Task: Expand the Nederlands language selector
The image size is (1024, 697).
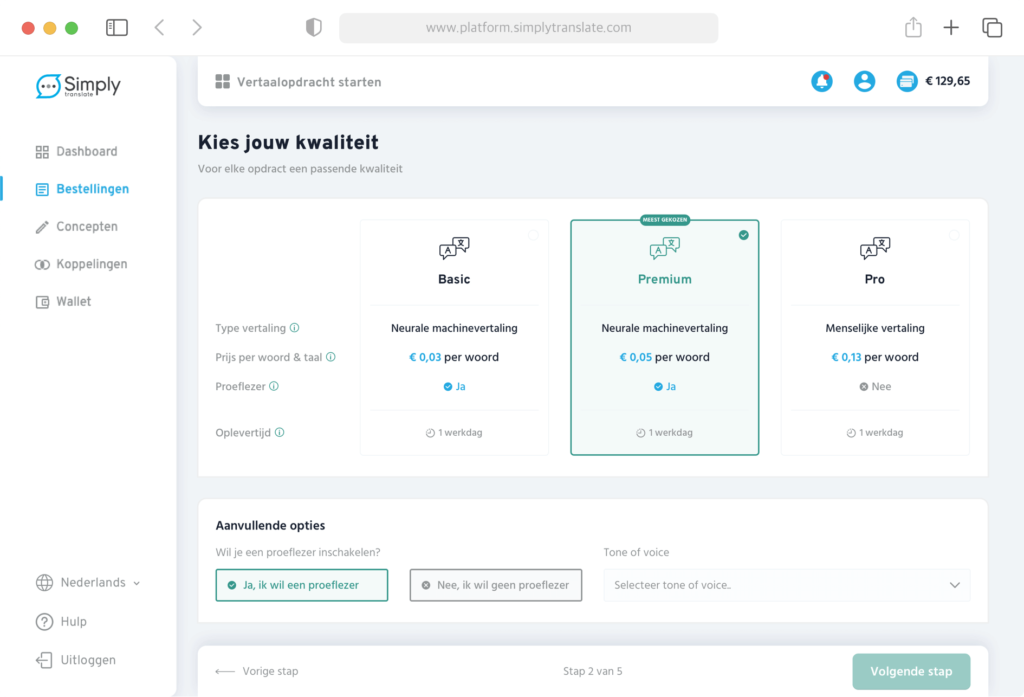Action: pos(88,583)
